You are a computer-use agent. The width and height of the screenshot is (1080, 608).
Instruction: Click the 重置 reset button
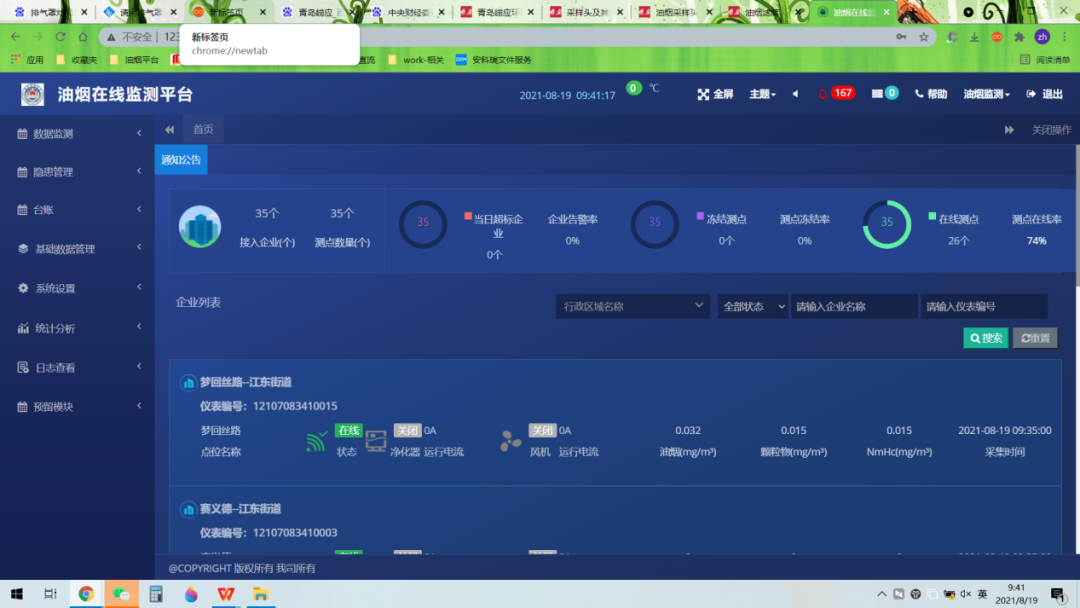tap(1035, 338)
